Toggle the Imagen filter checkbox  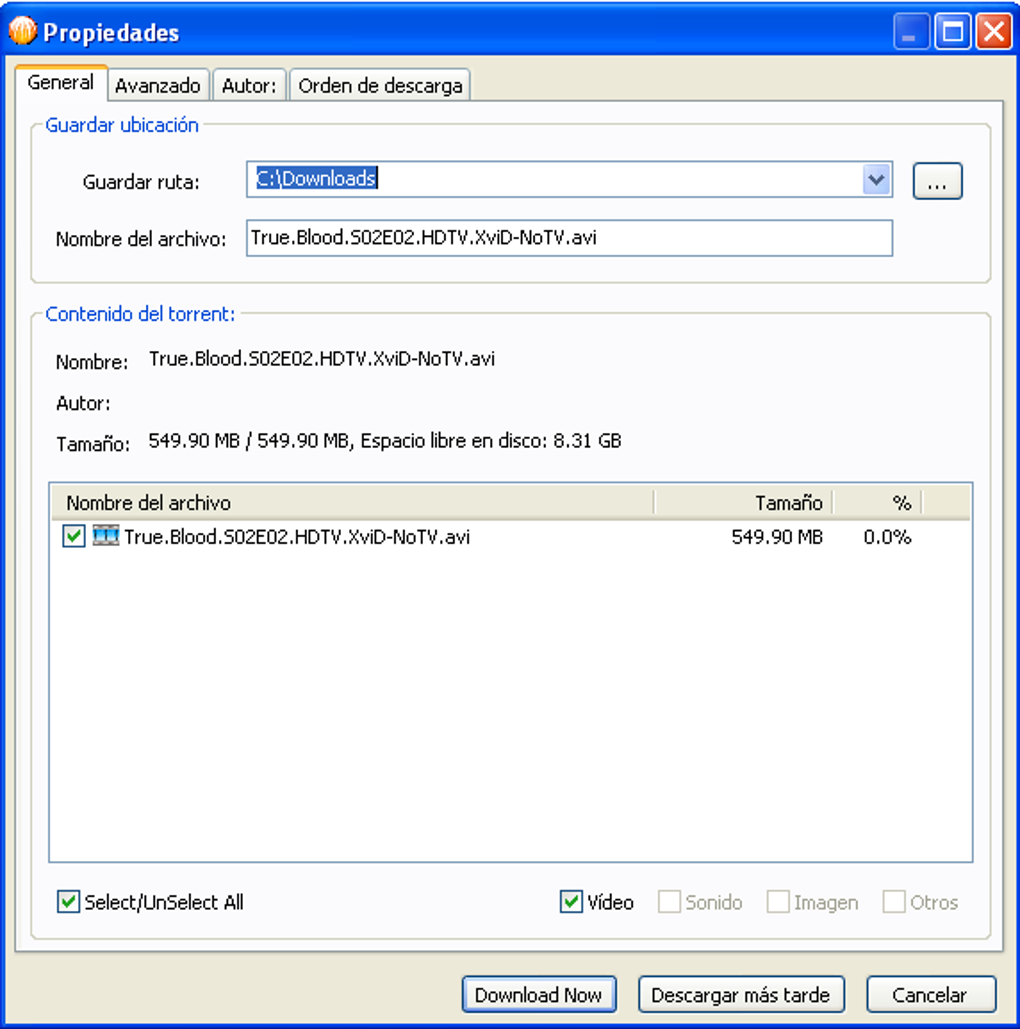(778, 902)
